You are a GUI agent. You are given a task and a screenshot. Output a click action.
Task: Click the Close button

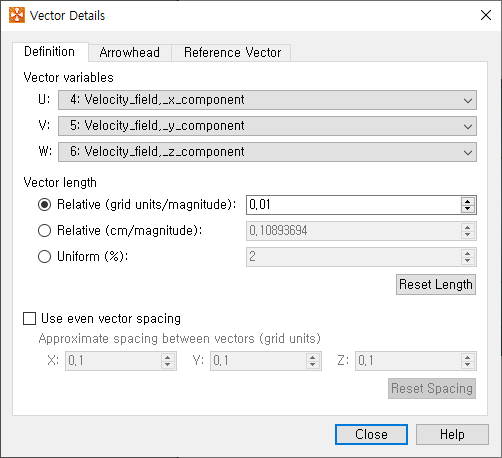[x=371, y=434]
